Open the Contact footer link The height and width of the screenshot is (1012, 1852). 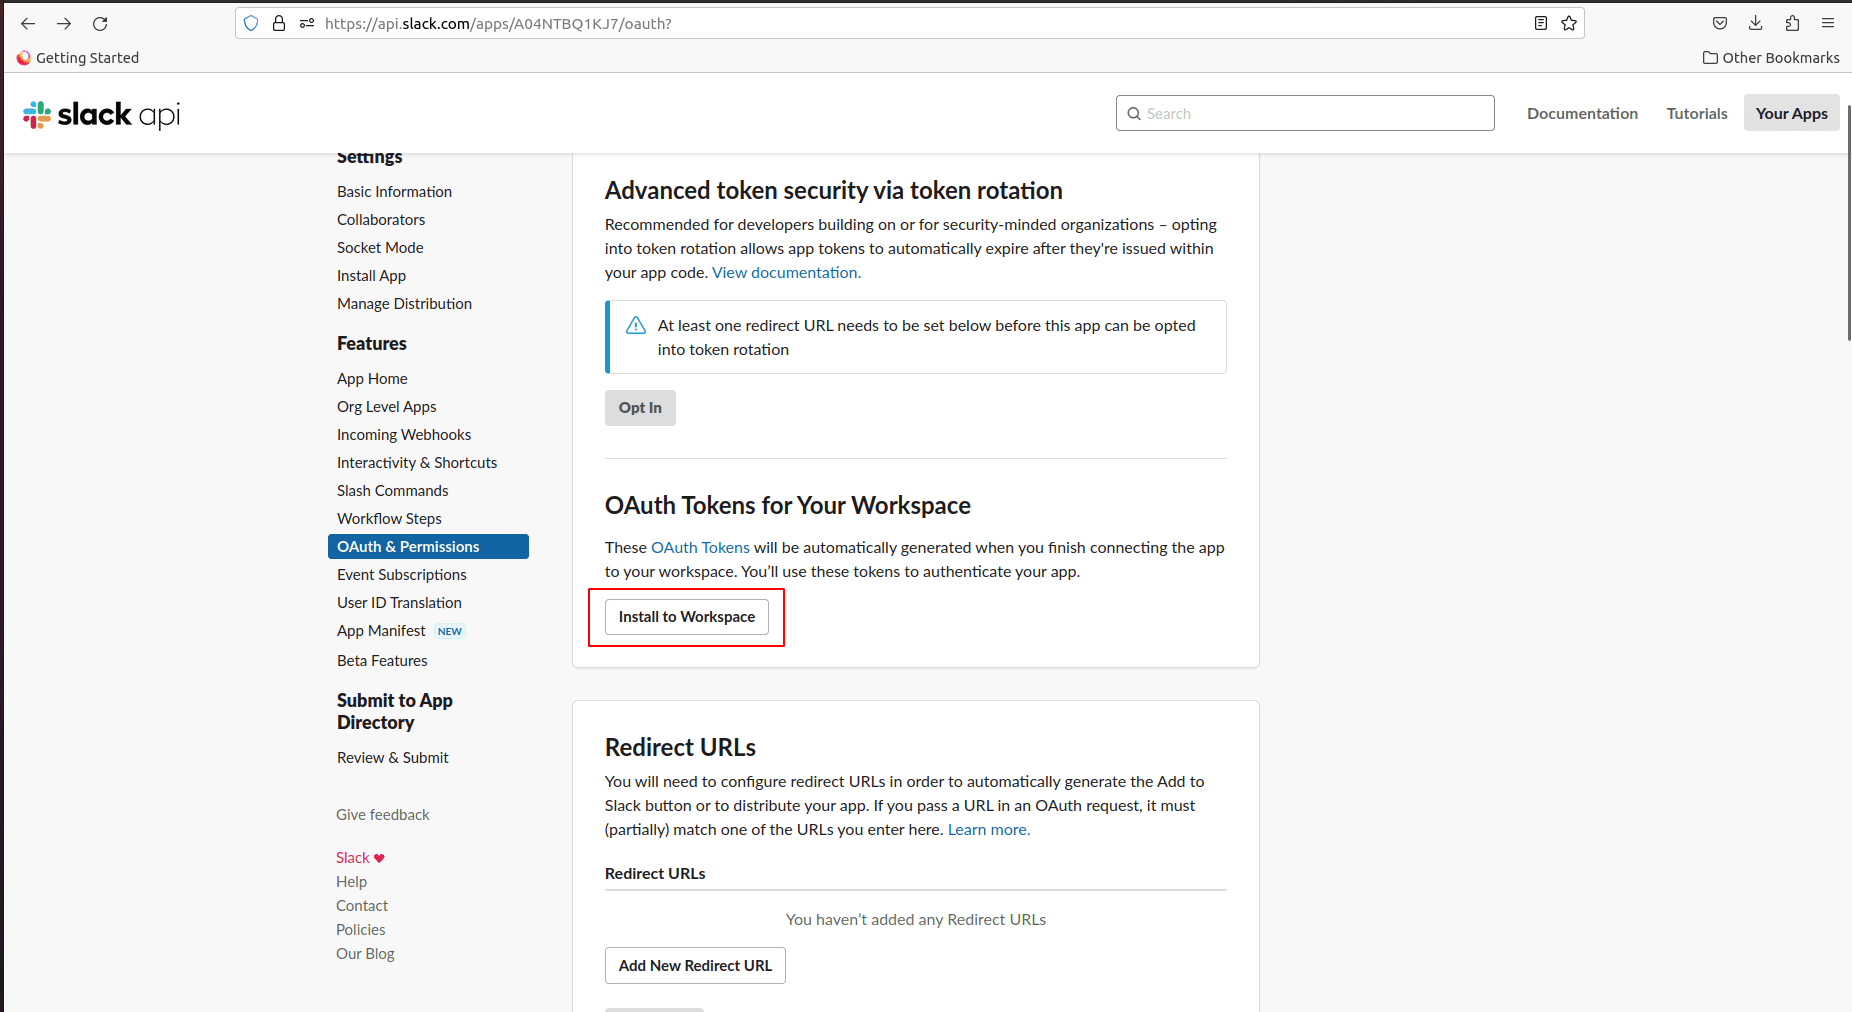pyautogui.click(x=362, y=906)
